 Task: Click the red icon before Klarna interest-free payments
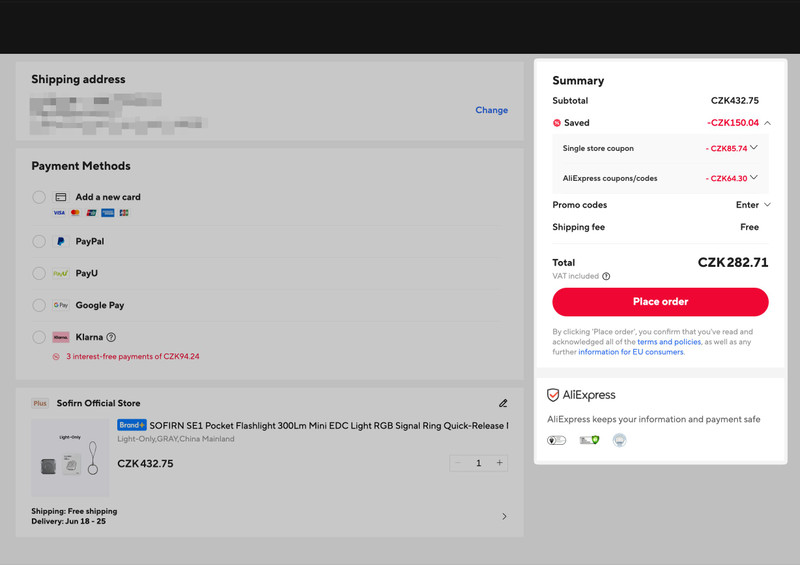[56, 357]
